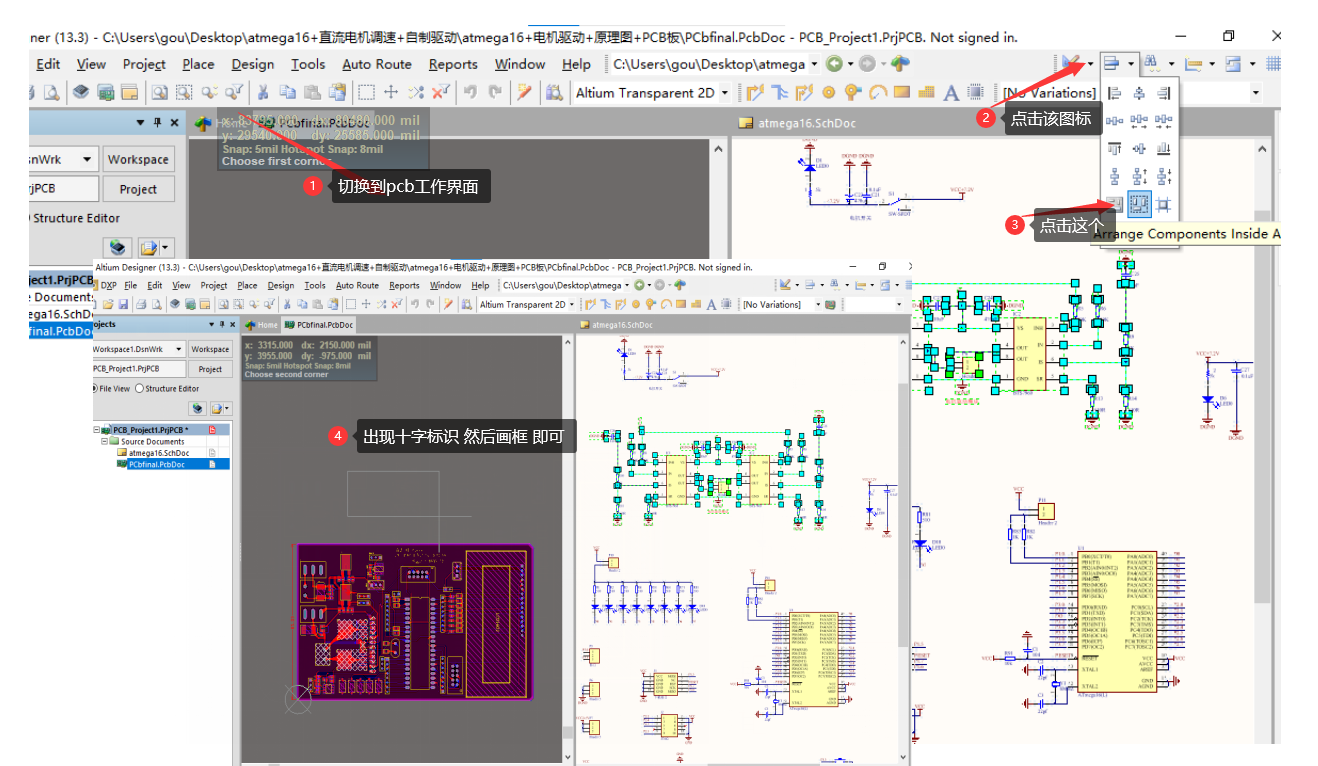Click scroll-up arrow of main schematic pane
This screenshot has width=1318, height=766.
(x=1262, y=149)
